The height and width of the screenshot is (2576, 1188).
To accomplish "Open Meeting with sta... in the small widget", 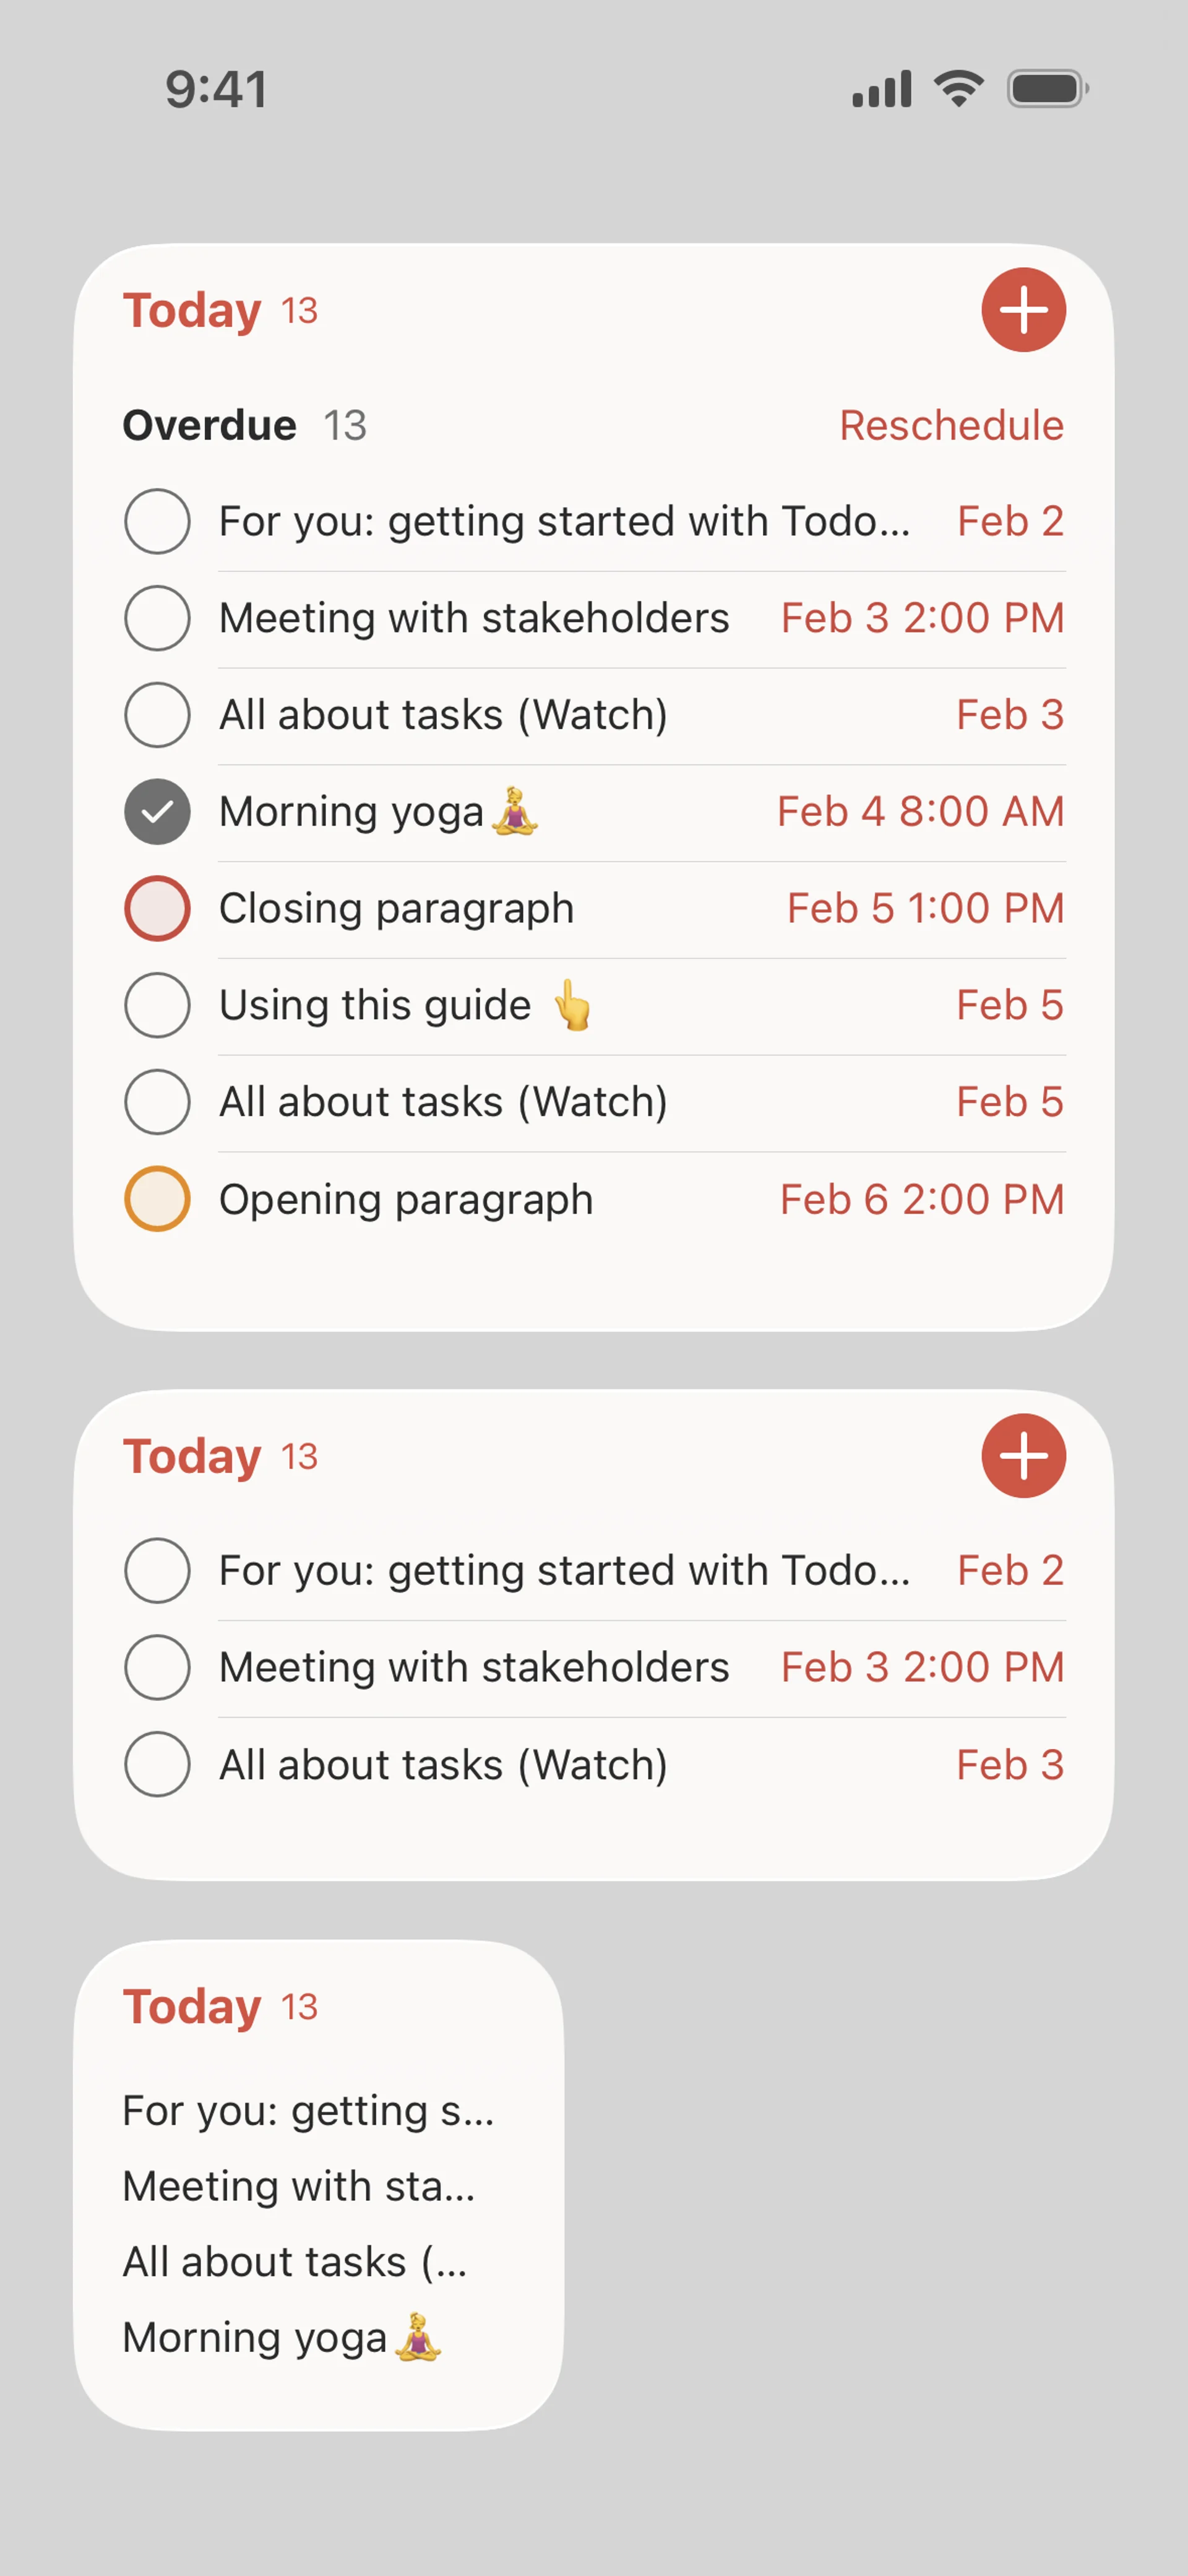I will (x=298, y=2187).
